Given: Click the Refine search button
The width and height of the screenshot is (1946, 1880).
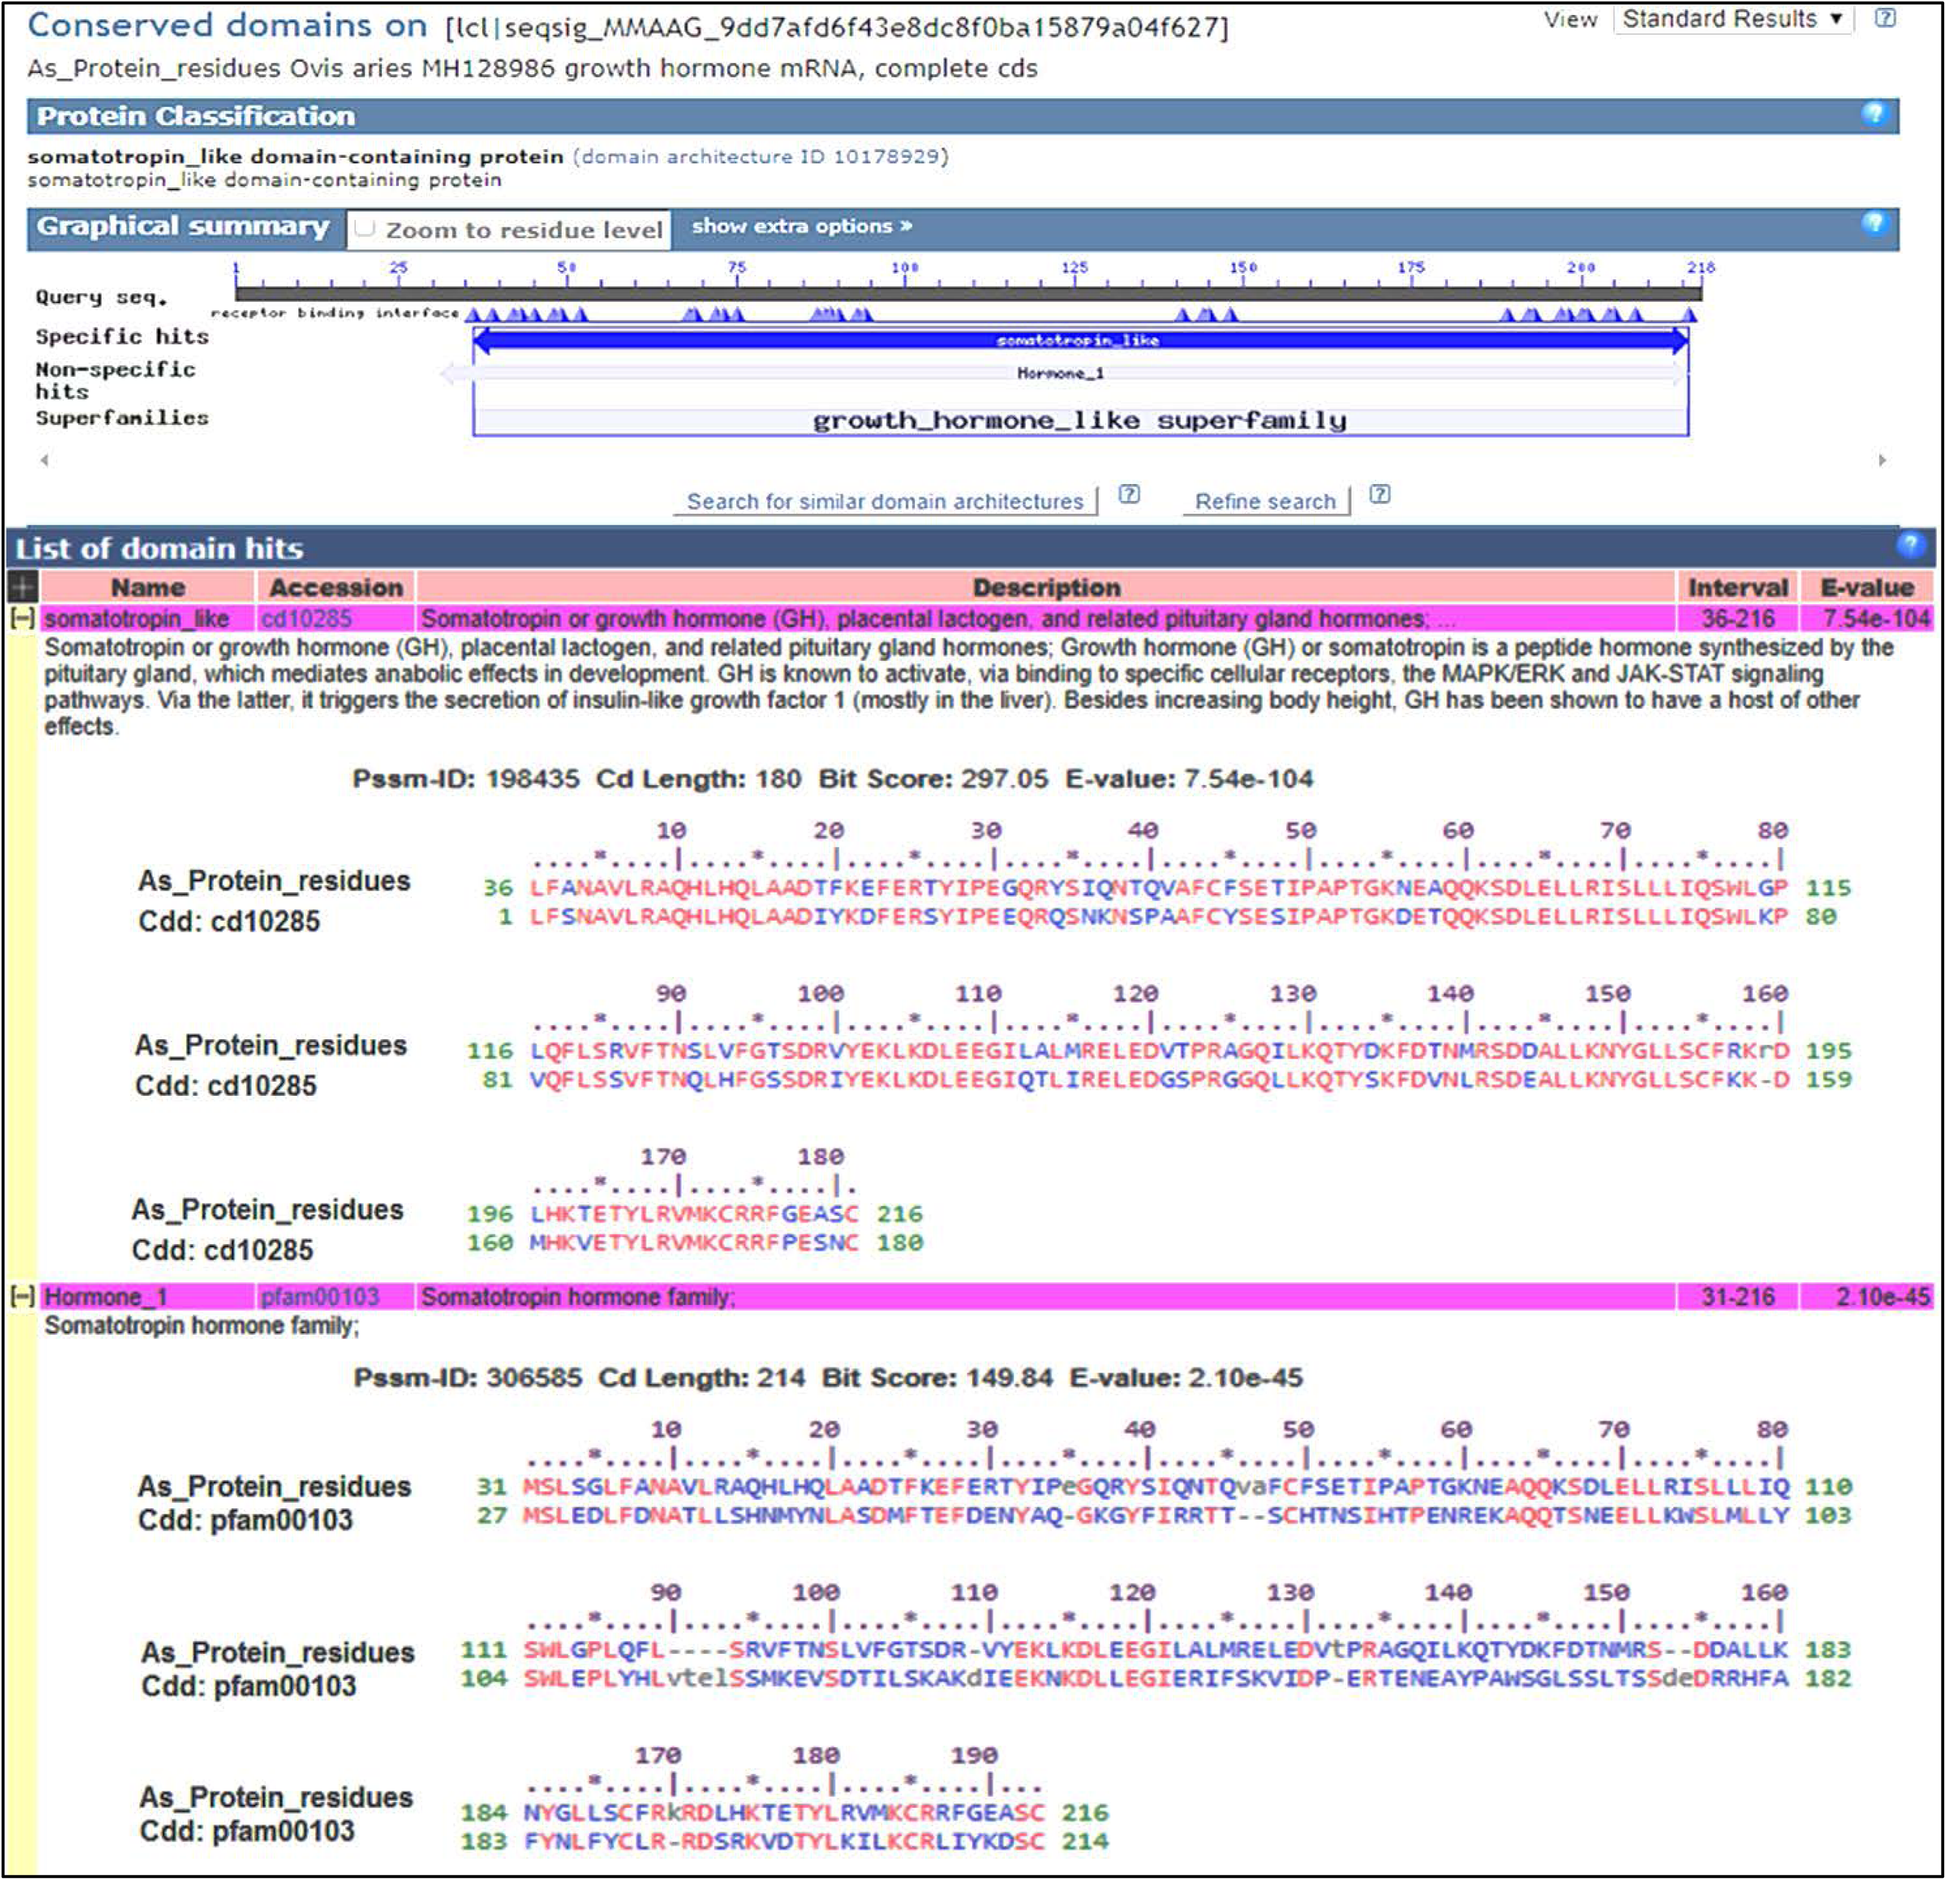Looking at the screenshot, I should tap(1265, 500).
